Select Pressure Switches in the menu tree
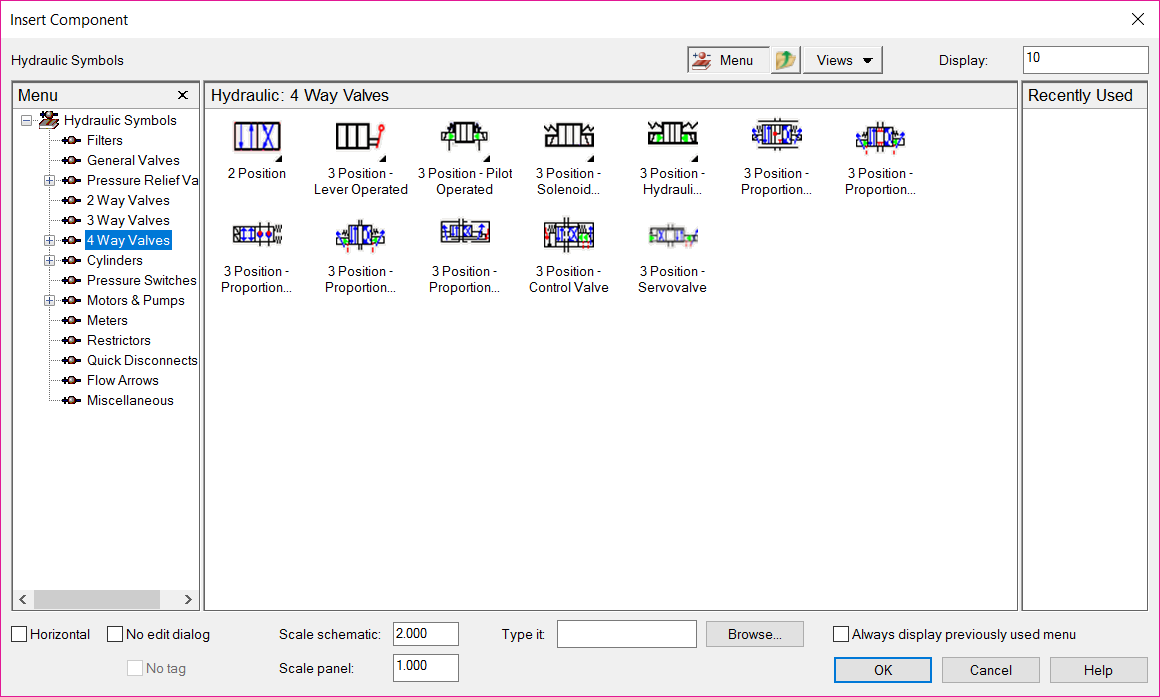 coord(141,280)
